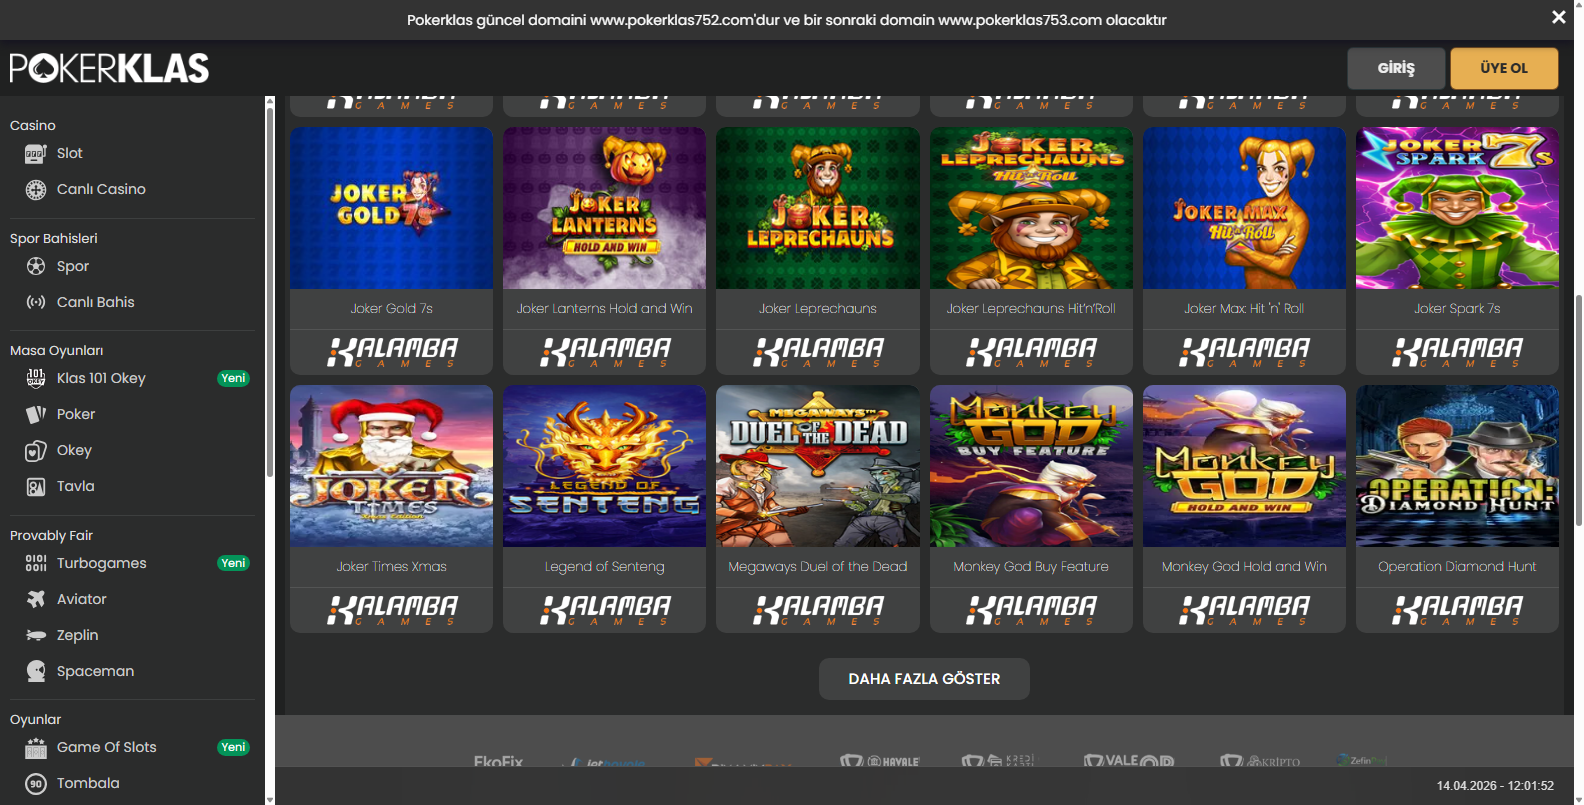
Task: Click the Zeplin airship icon
Action: [x=36, y=635]
